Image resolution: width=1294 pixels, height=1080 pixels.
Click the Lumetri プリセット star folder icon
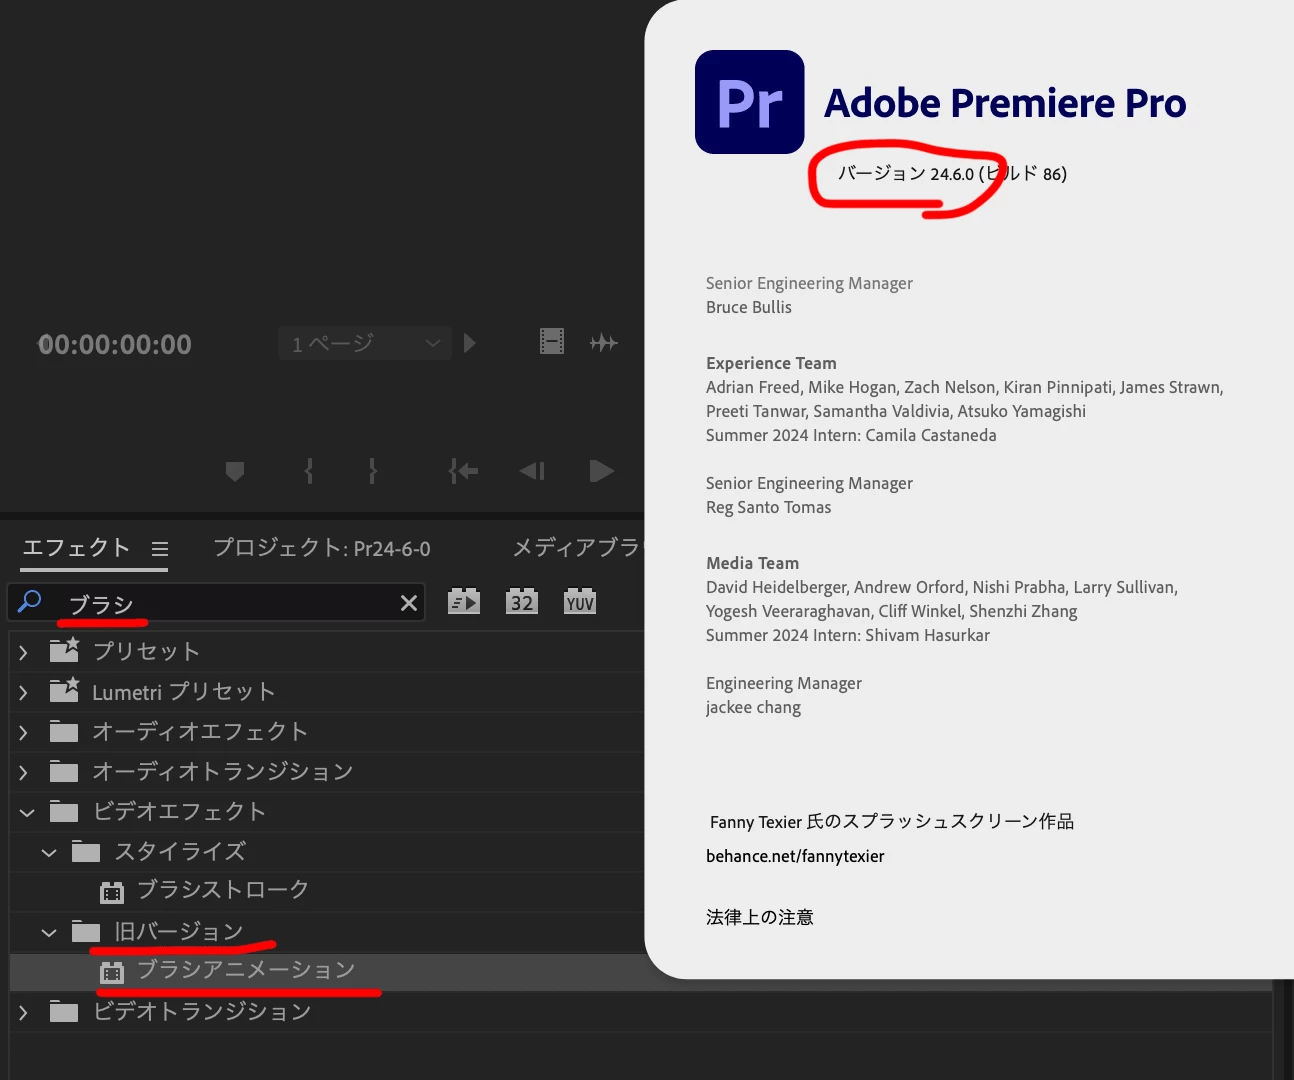[64, 690]
